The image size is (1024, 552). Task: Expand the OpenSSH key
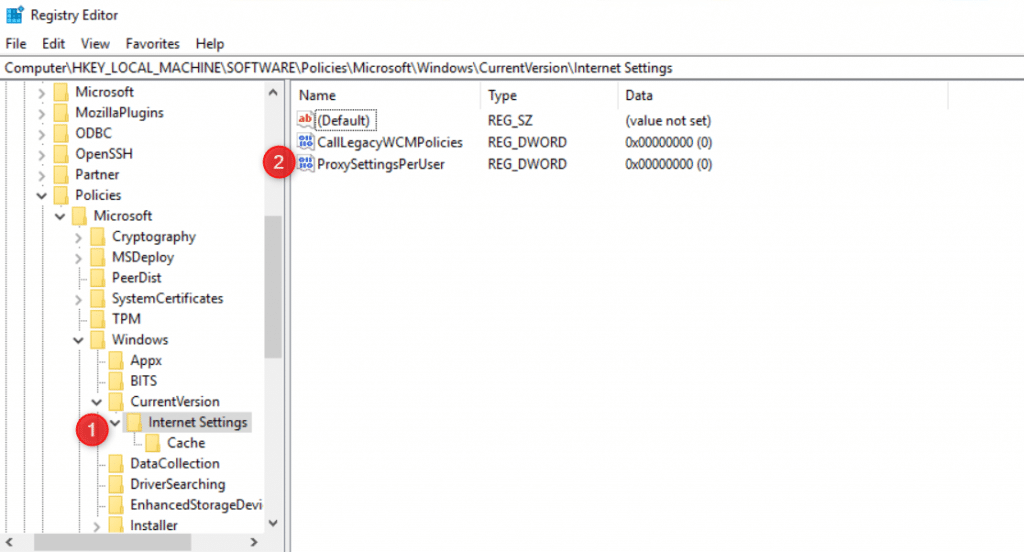coord(41,155)
